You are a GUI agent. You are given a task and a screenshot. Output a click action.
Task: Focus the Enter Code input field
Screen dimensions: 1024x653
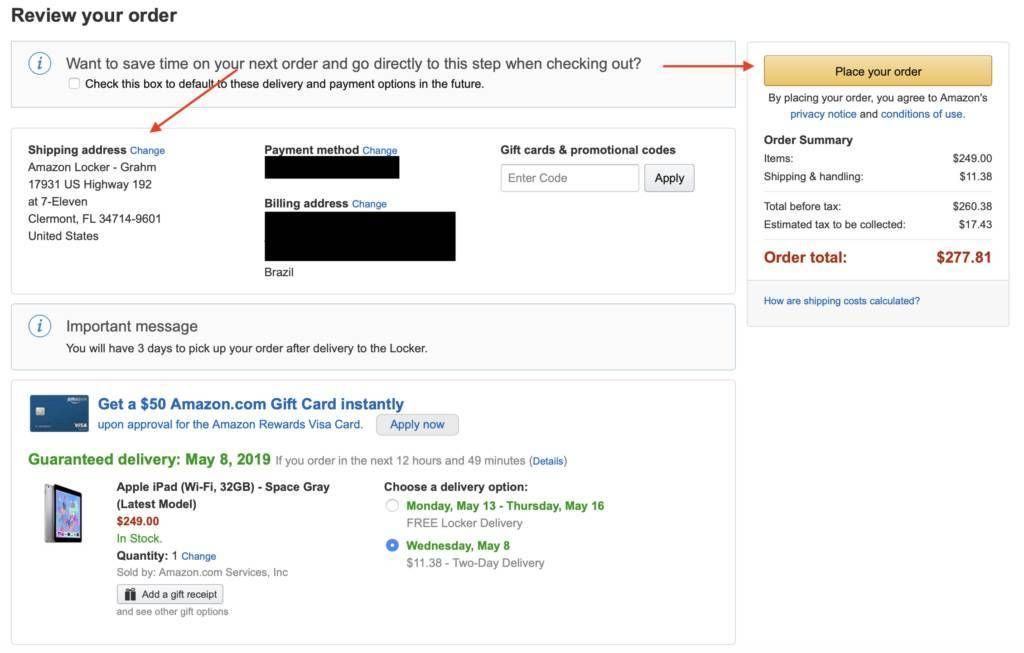tap(569, 178)
